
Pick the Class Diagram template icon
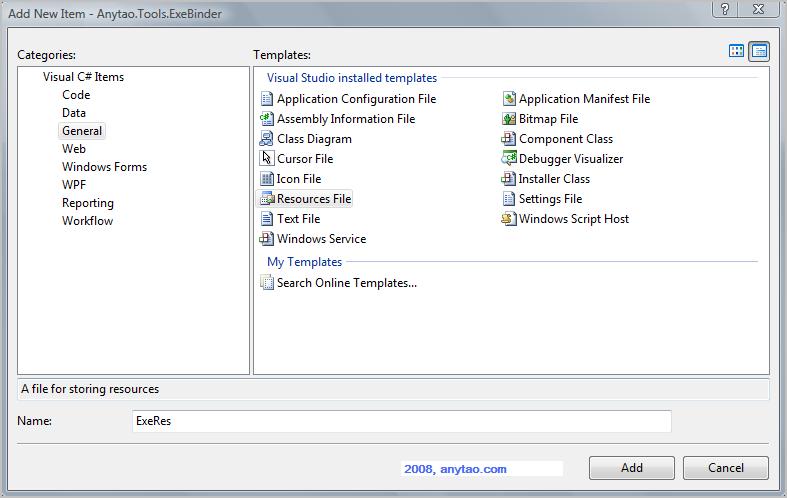pos(266,139)
